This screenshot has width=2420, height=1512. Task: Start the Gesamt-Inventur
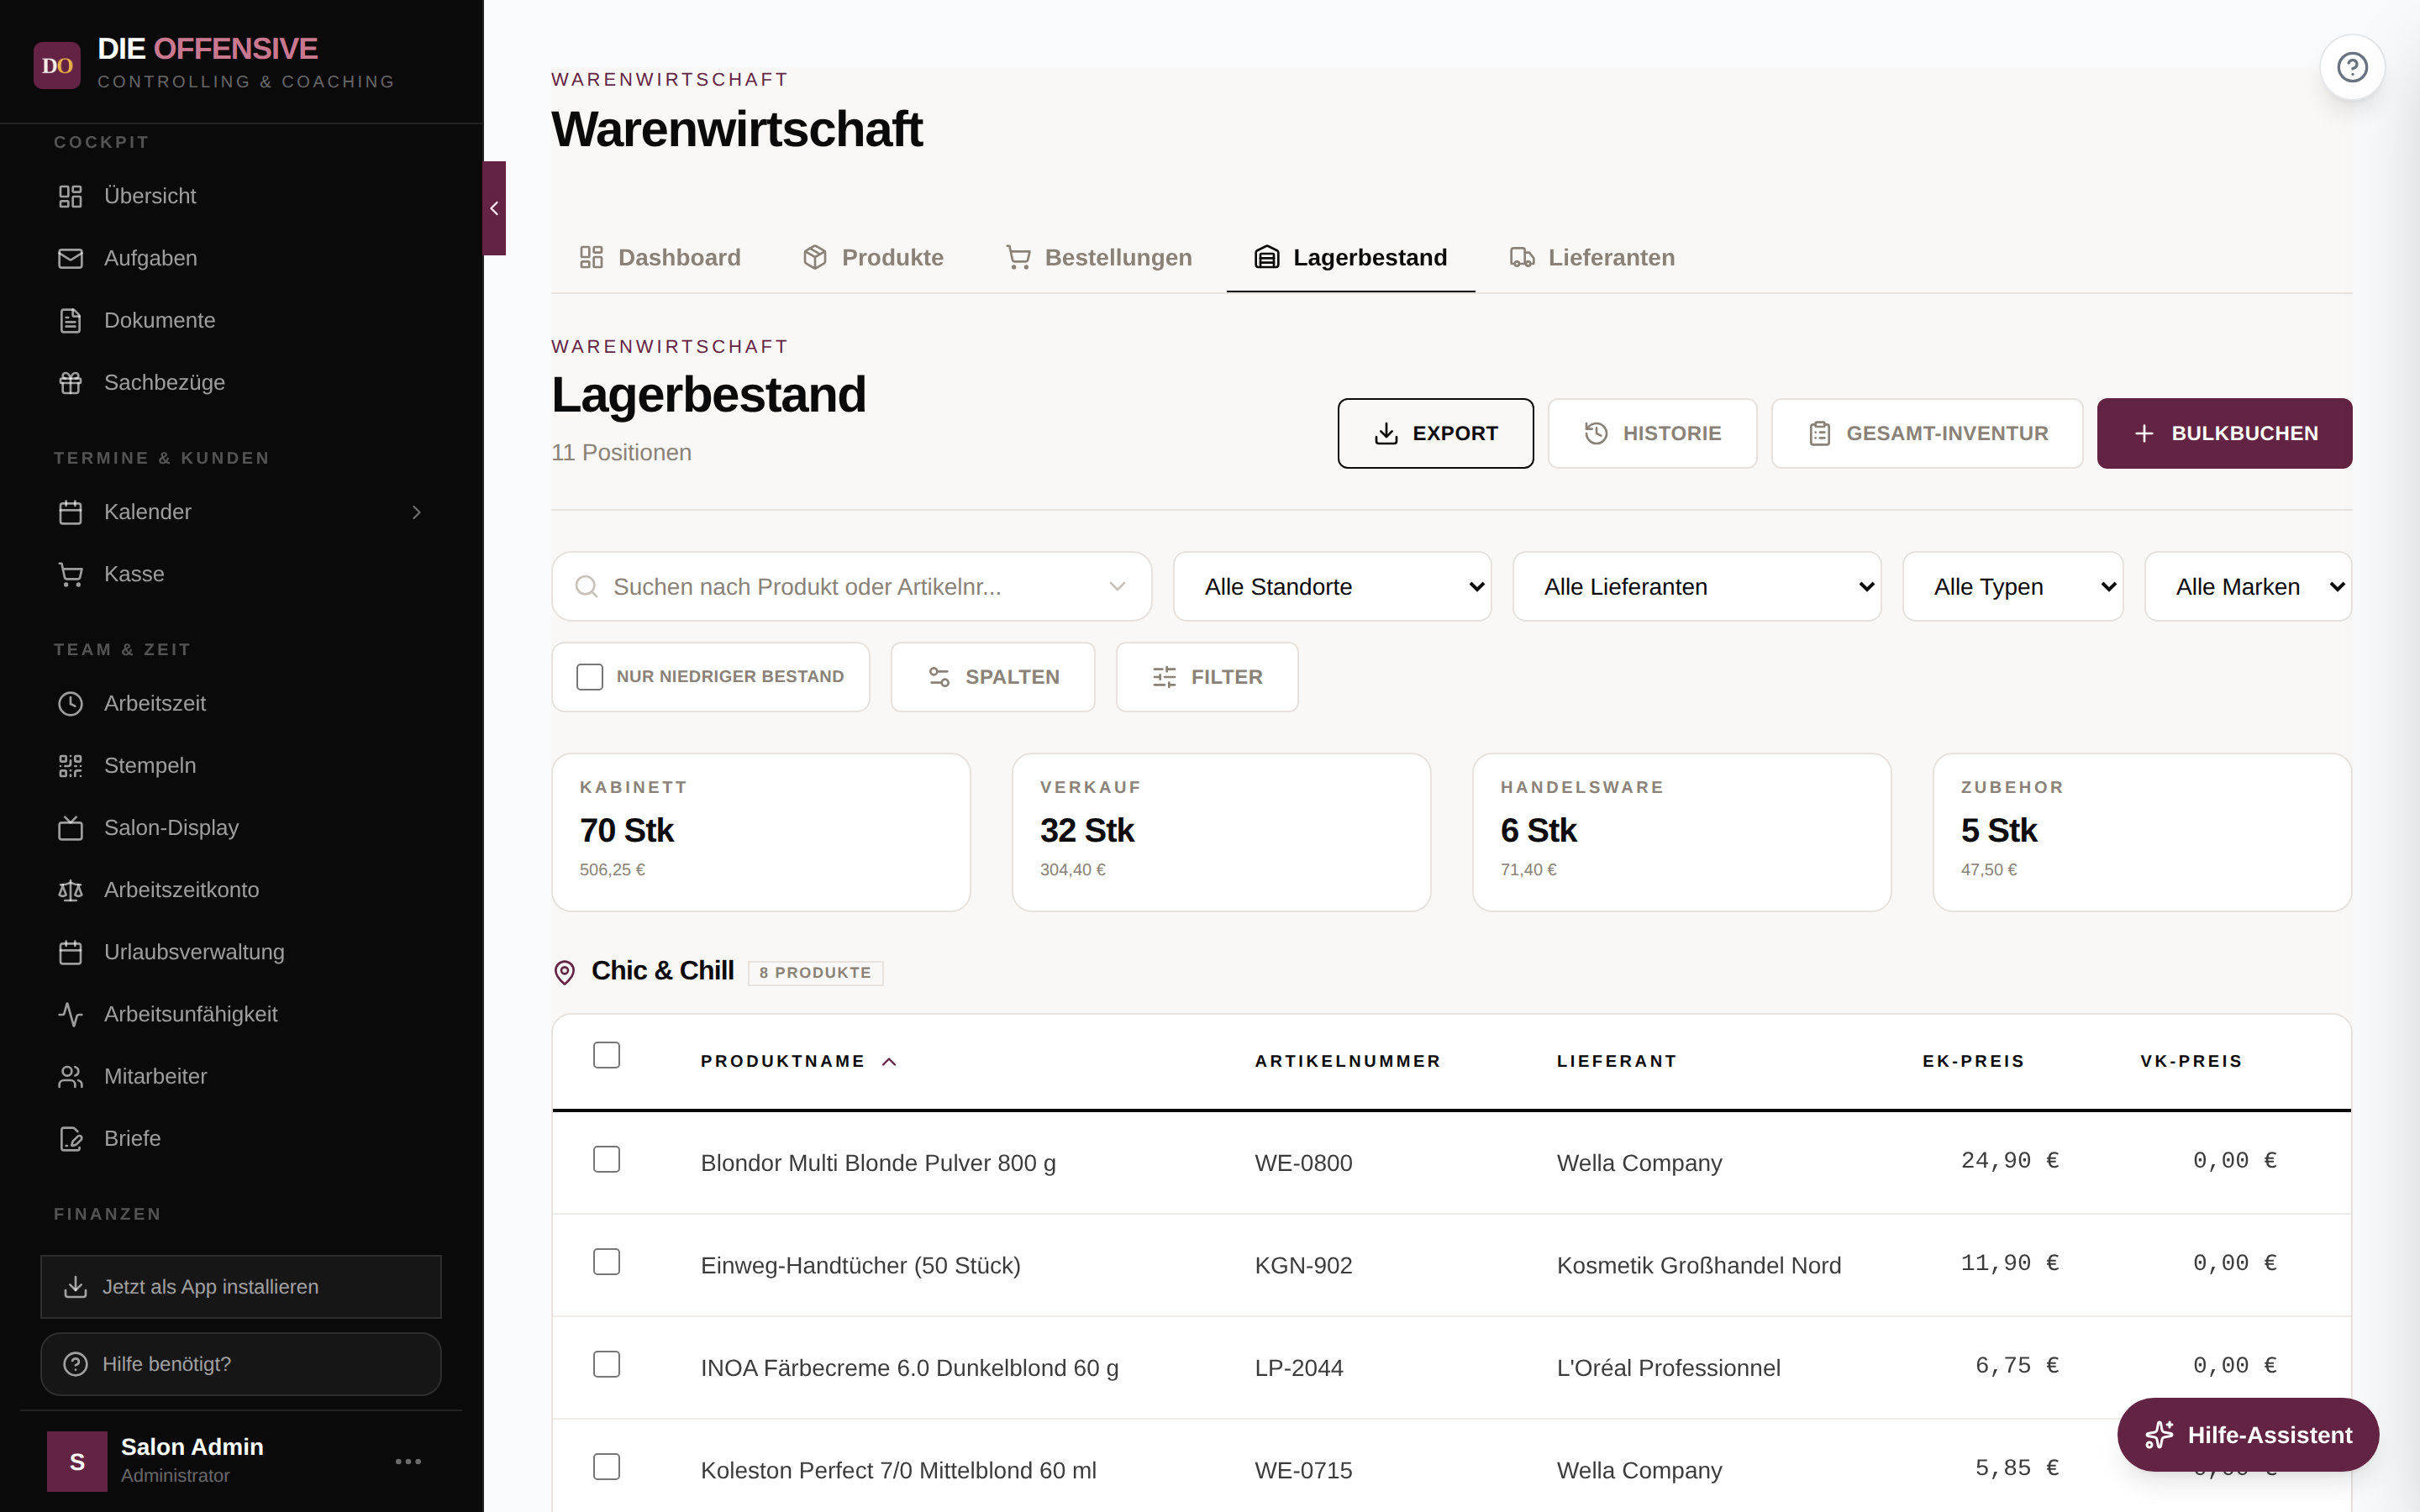click(x=1927, y=433)
